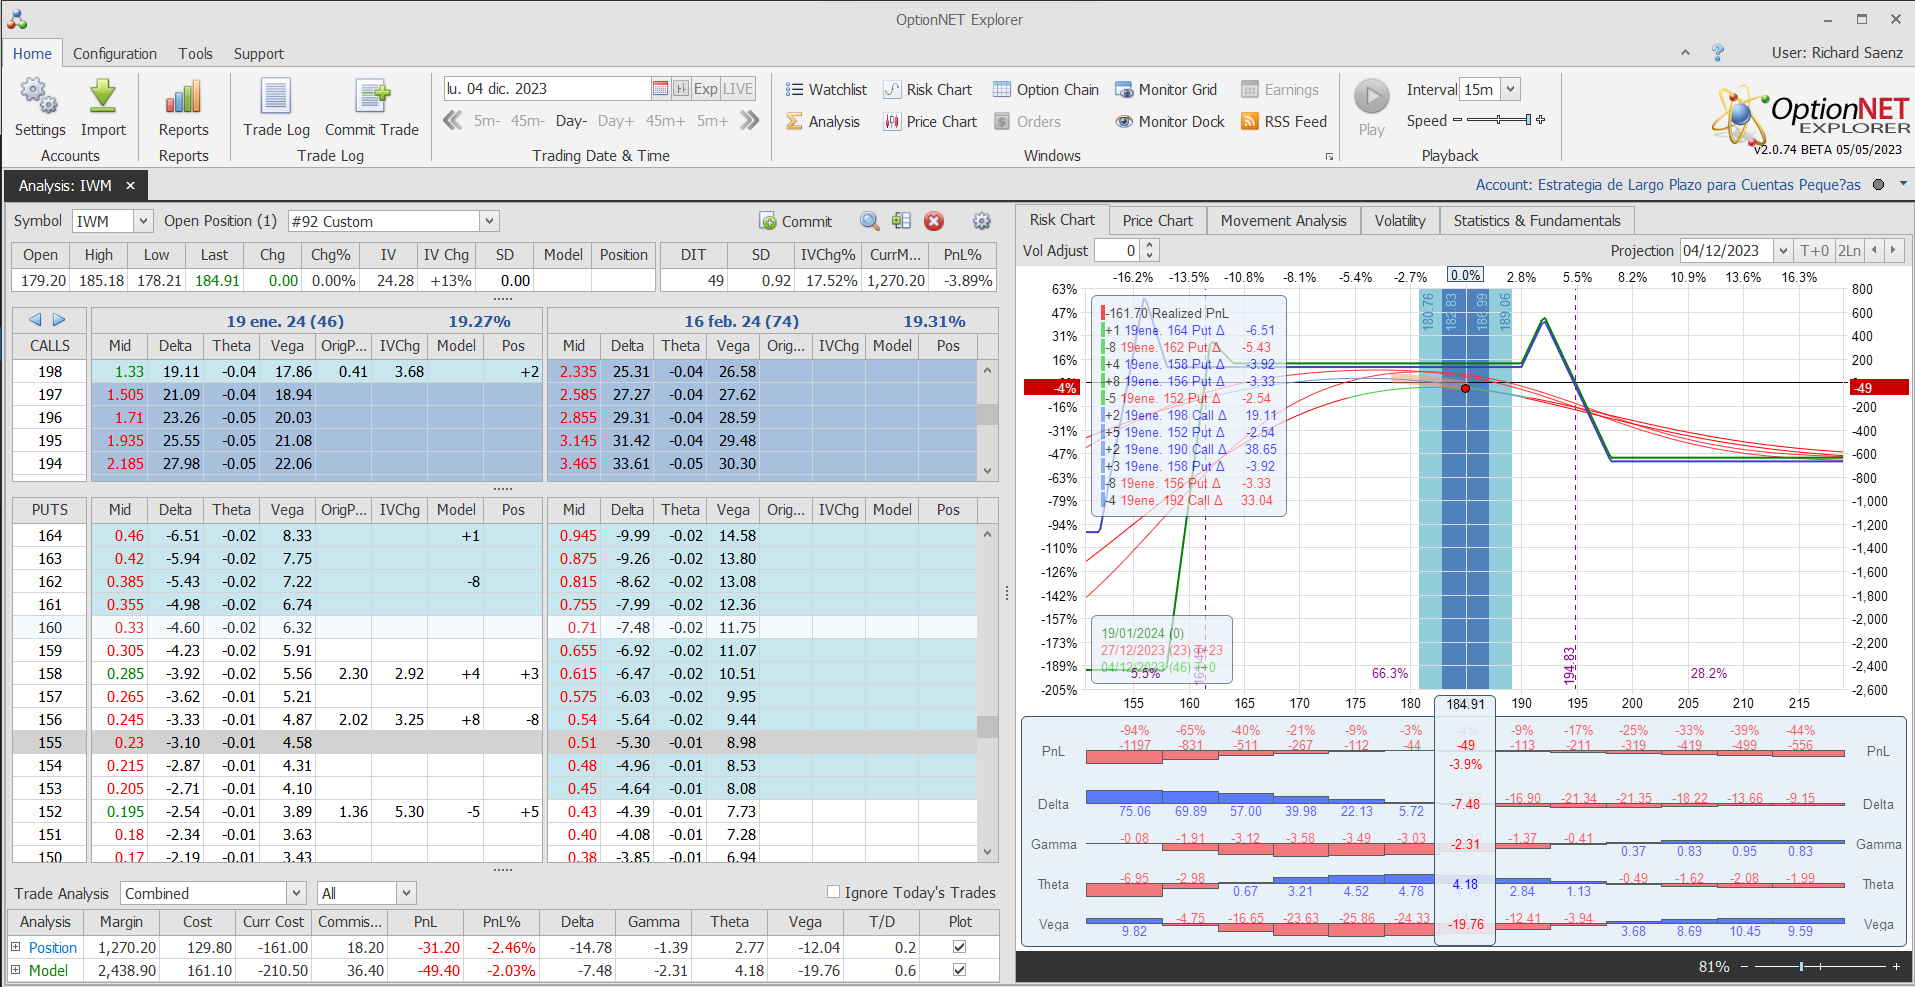Image resolution: width=1915 pixels, height=987 pixels.
Task: Open the Reports chart icon
Action: tap(183, 98)
